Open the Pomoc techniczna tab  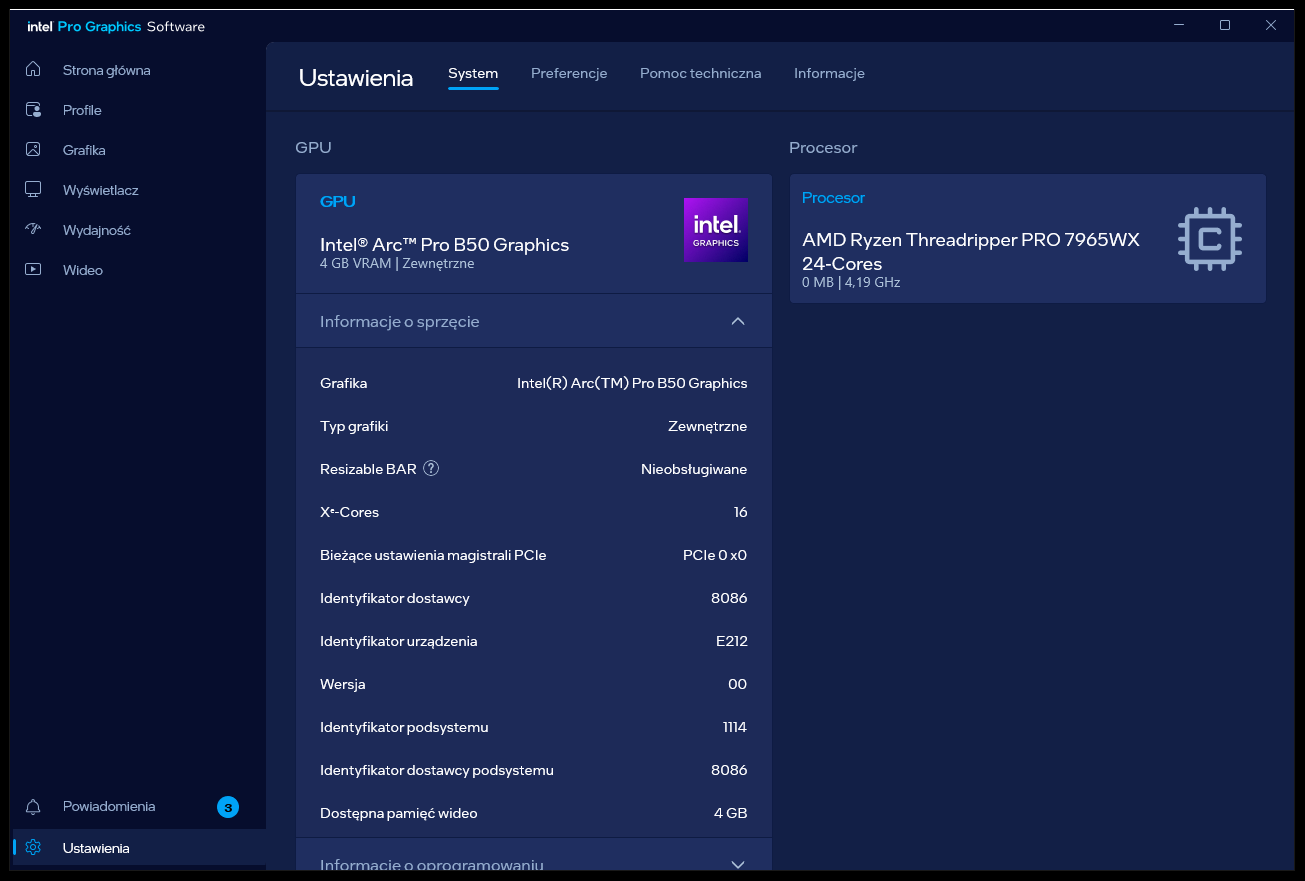pyautogui.click(x=700, y=74)
